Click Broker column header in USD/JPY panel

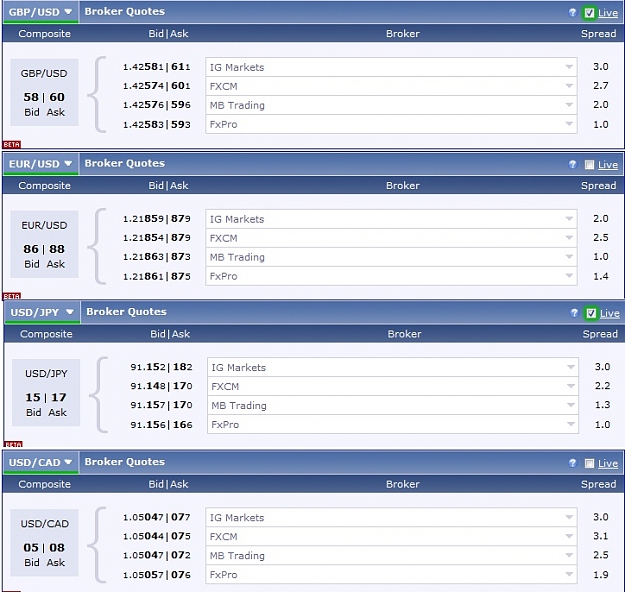tap(405, 334)
